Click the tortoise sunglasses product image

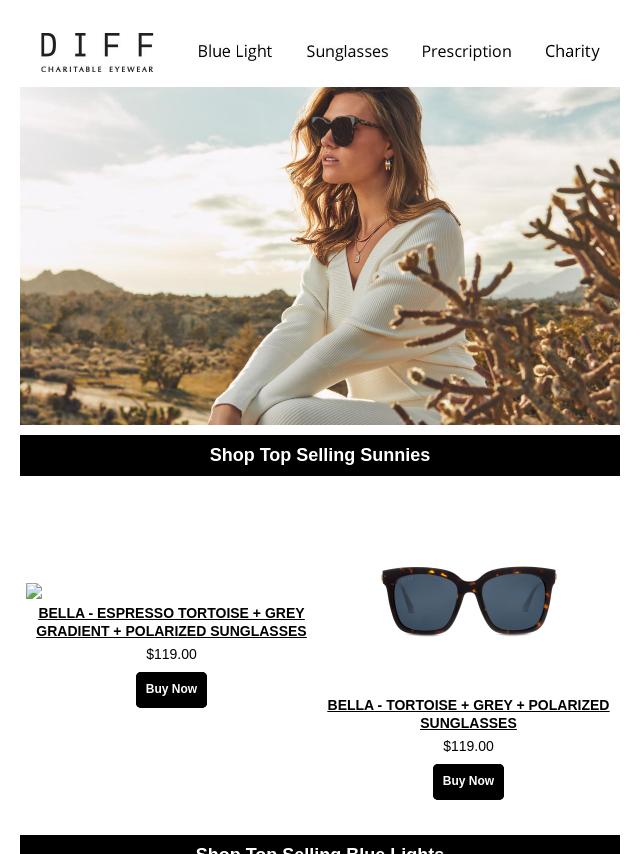(x=468, y=601)
